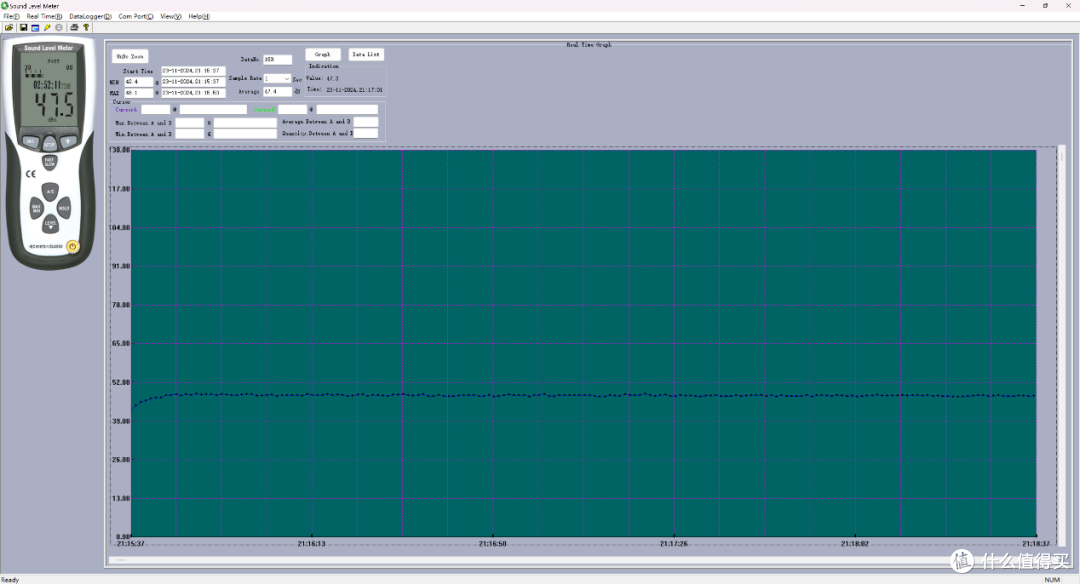Click the Cursor A value input field
This screenshot has width=1080, height=584.
pyautogui.click(x=156, y=110)
